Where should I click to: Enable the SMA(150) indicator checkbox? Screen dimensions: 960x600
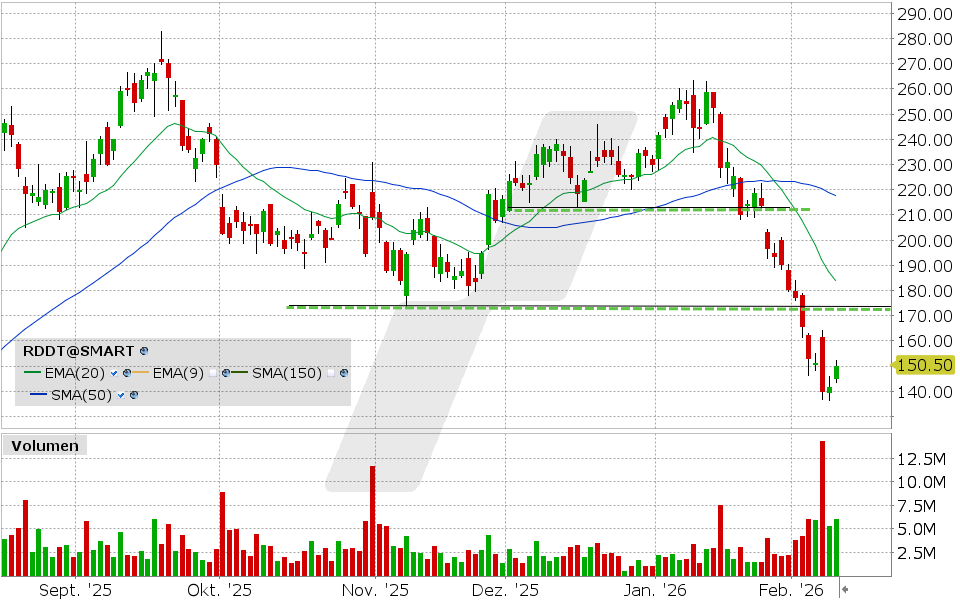click(330, 373)
